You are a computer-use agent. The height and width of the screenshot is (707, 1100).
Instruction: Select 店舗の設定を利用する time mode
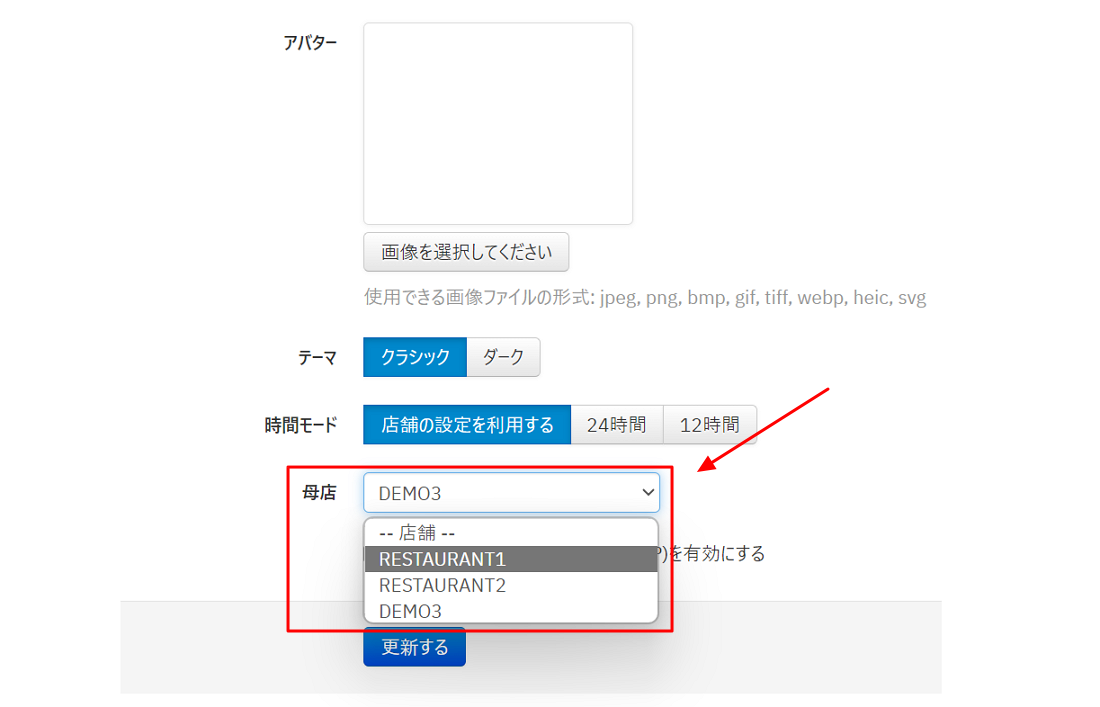click(x=467, y=424)
